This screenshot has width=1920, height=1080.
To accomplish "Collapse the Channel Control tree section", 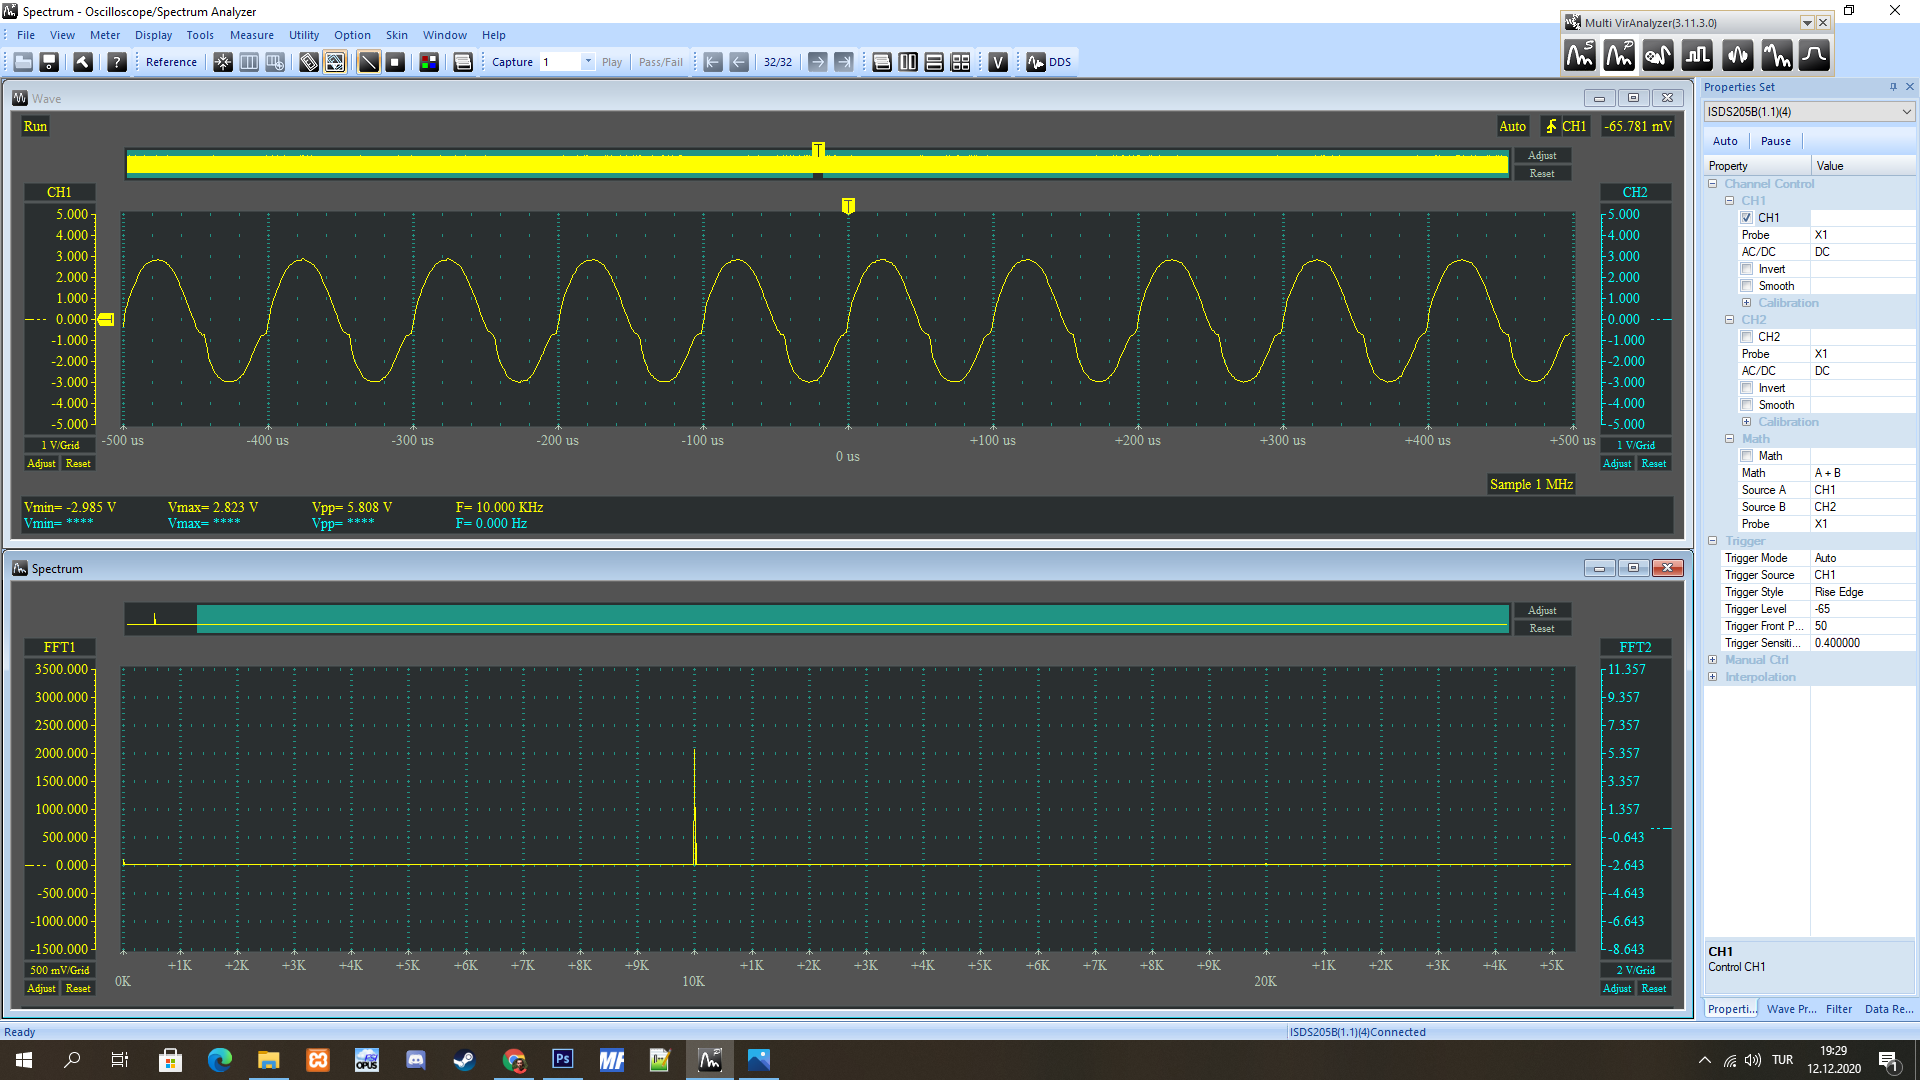I will click(x=1712, y=184).
